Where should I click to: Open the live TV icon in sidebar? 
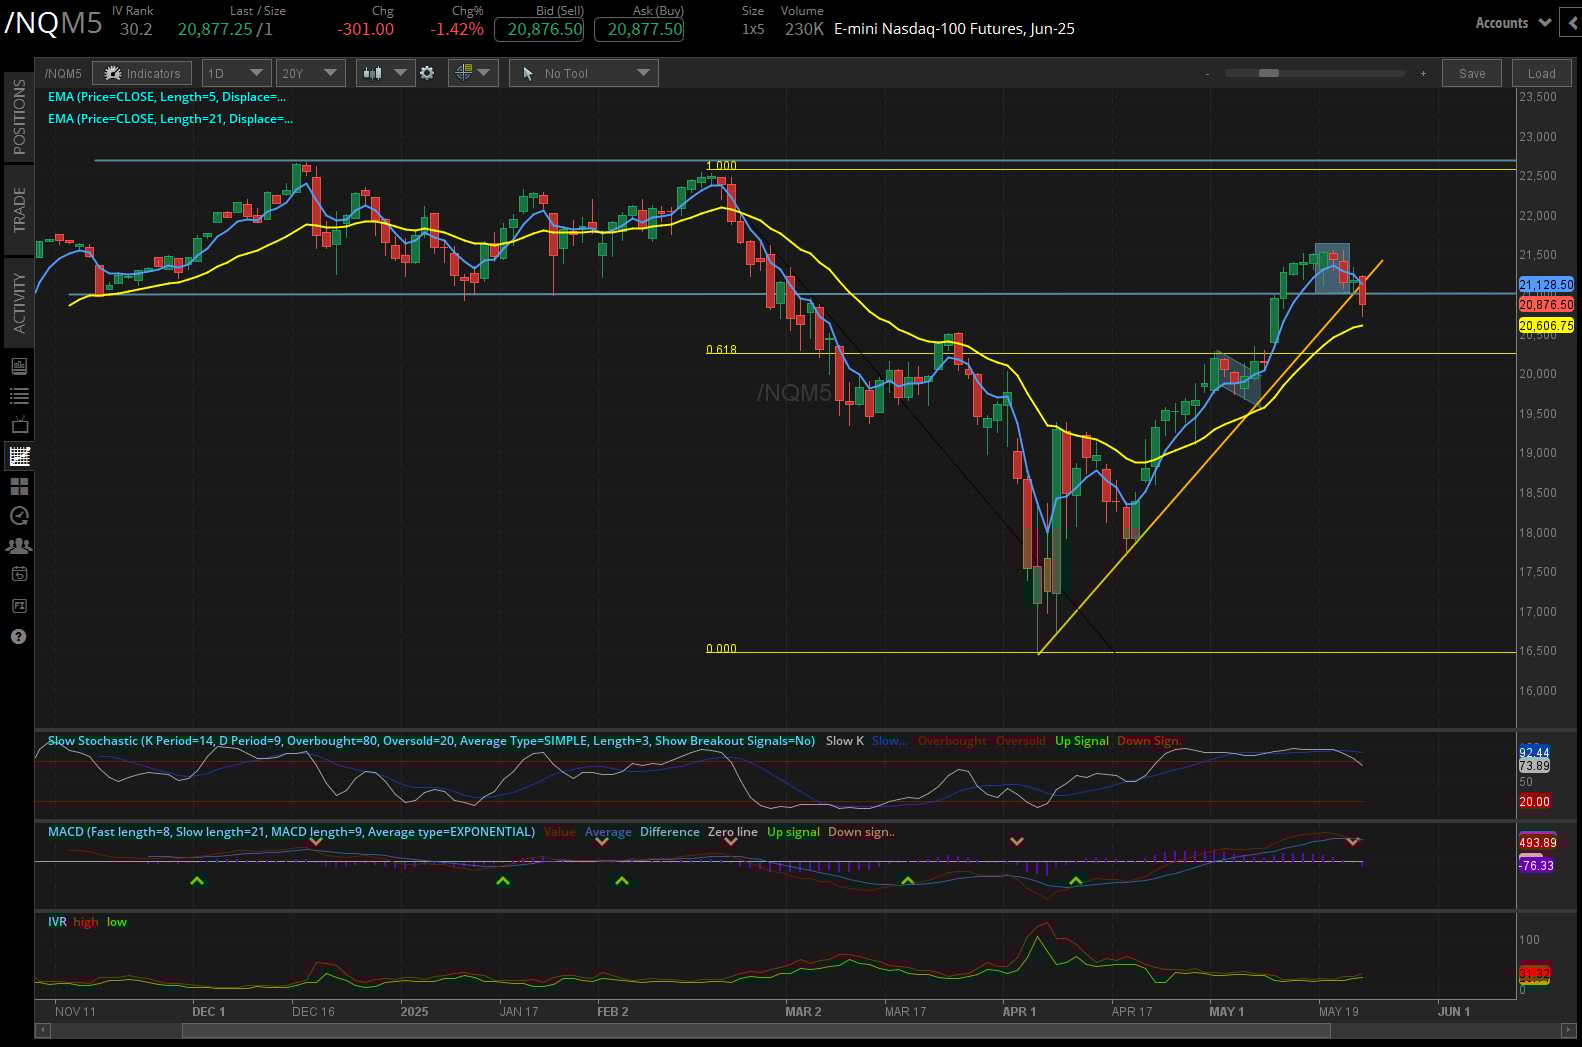click(19, 426)
